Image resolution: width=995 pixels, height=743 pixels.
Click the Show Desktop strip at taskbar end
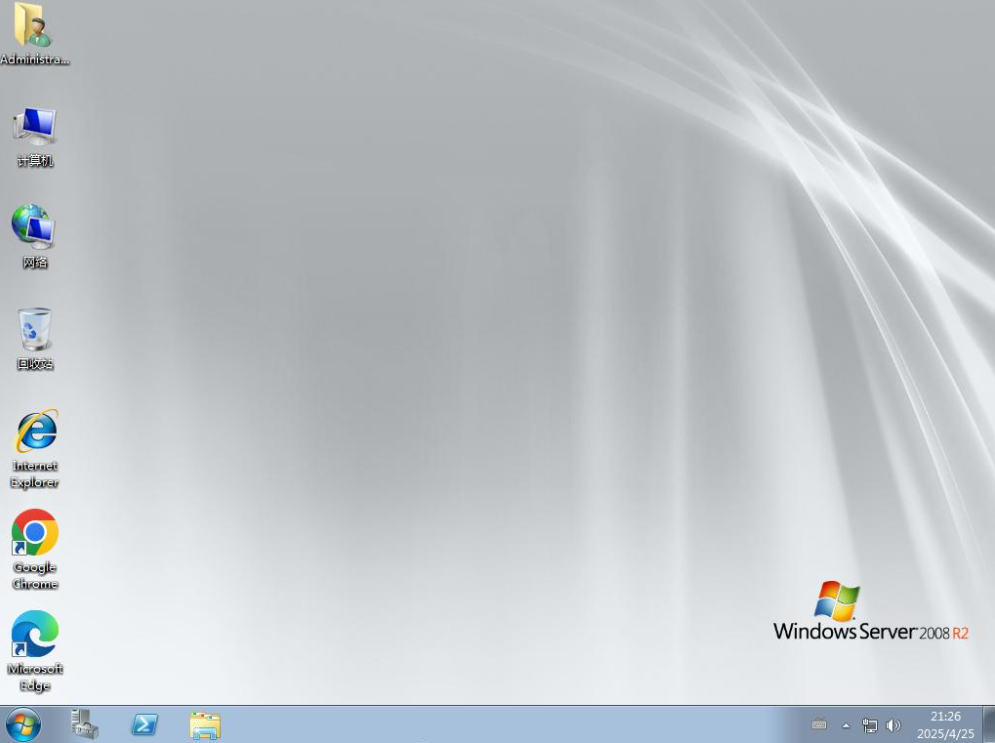click(988, 725)
